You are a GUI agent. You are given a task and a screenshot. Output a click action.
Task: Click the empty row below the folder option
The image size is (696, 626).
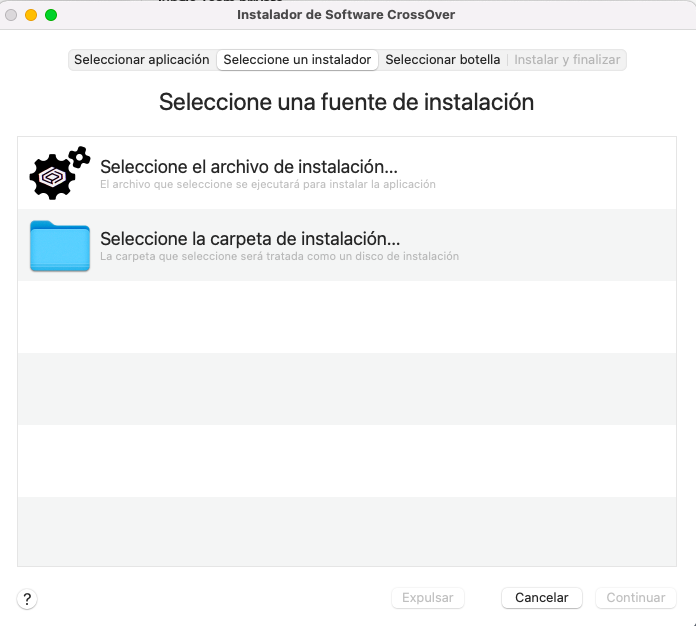pyautogui.click(x=347, y=316)
